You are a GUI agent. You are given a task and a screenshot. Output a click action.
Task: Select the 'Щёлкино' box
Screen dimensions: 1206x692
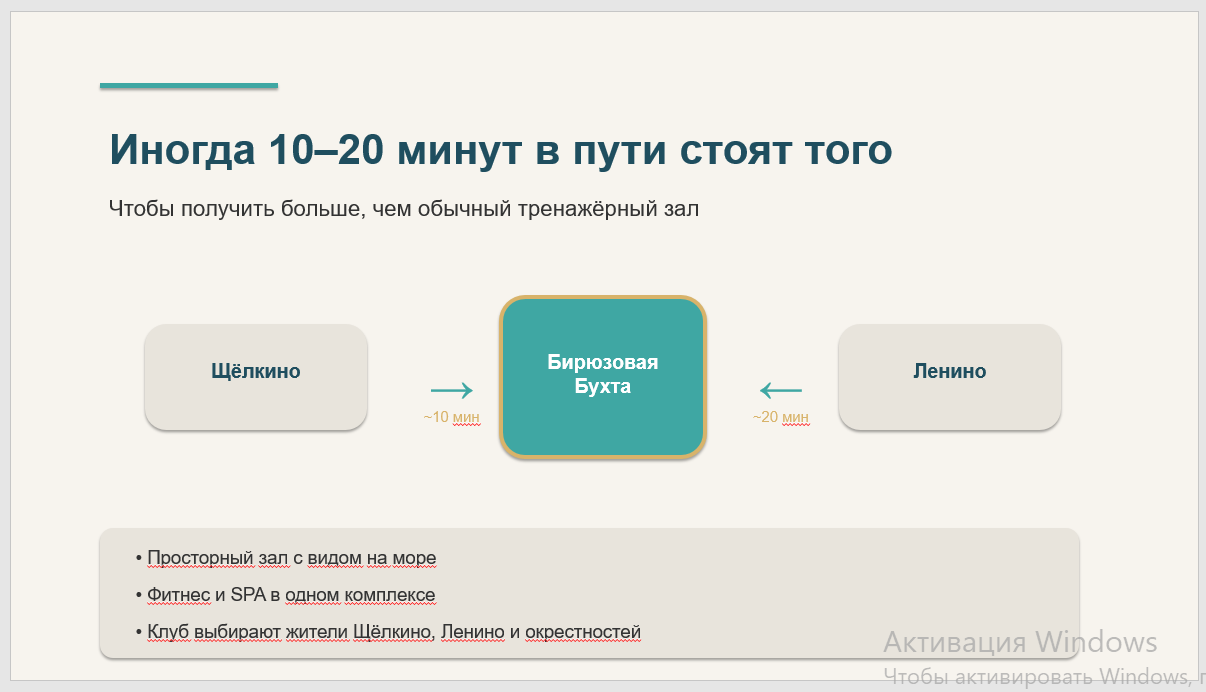pyautogui.click(x=256, y=376)
